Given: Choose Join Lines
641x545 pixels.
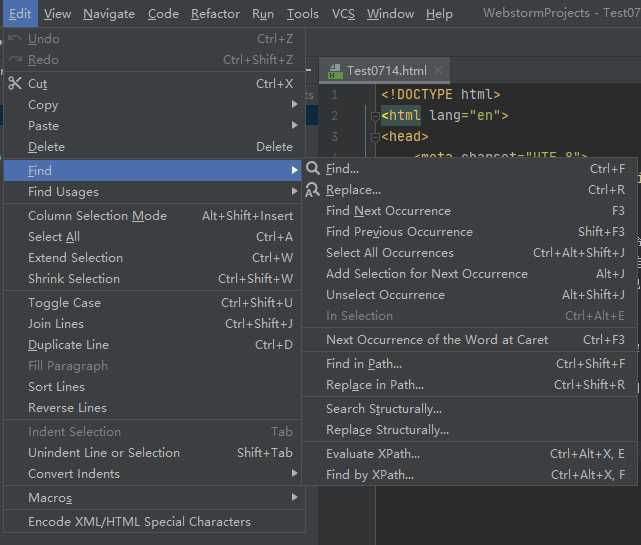Looking at the screenshot, I should [x=152, y=323].
